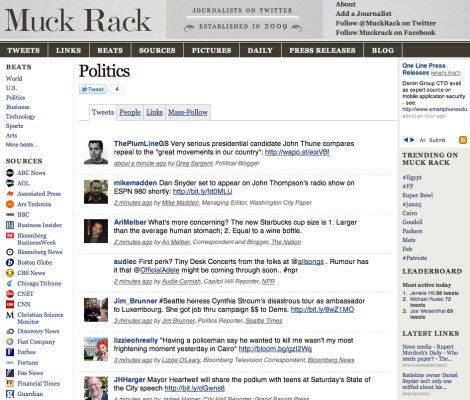
Task: Show previous press release with left arrow
Action: (x=406, y=140)
